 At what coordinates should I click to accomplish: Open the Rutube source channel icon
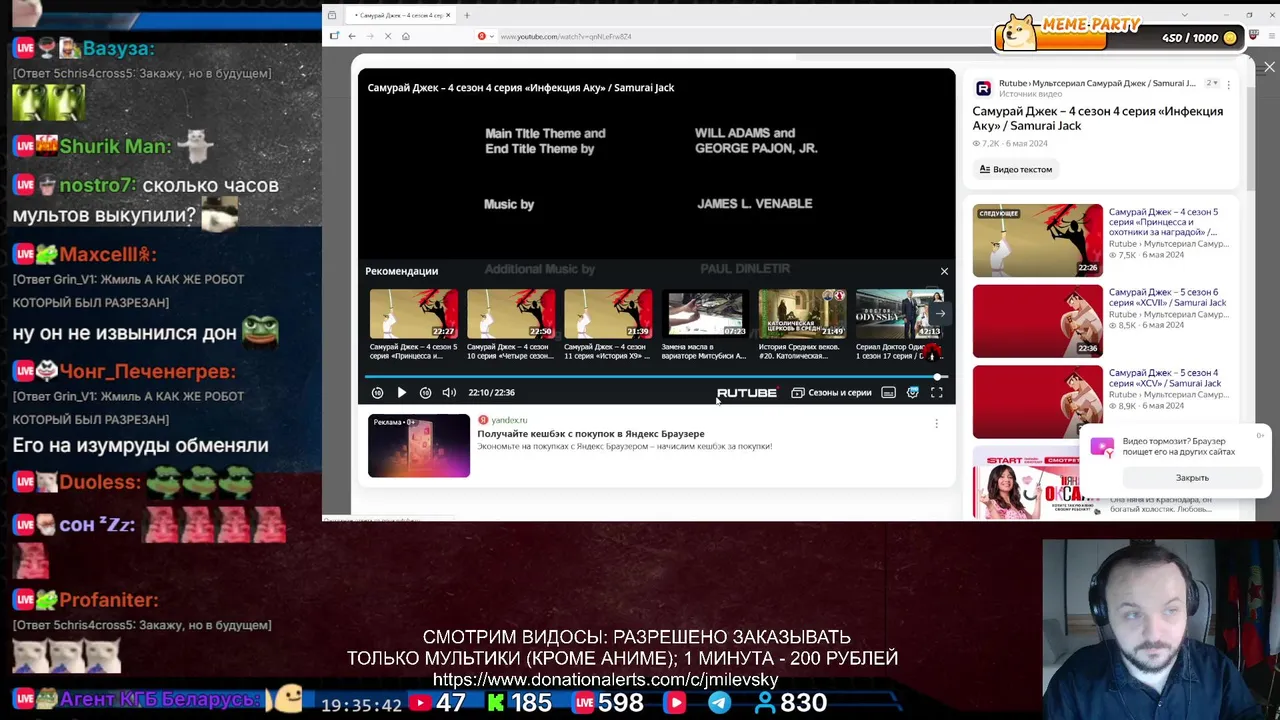983,88
